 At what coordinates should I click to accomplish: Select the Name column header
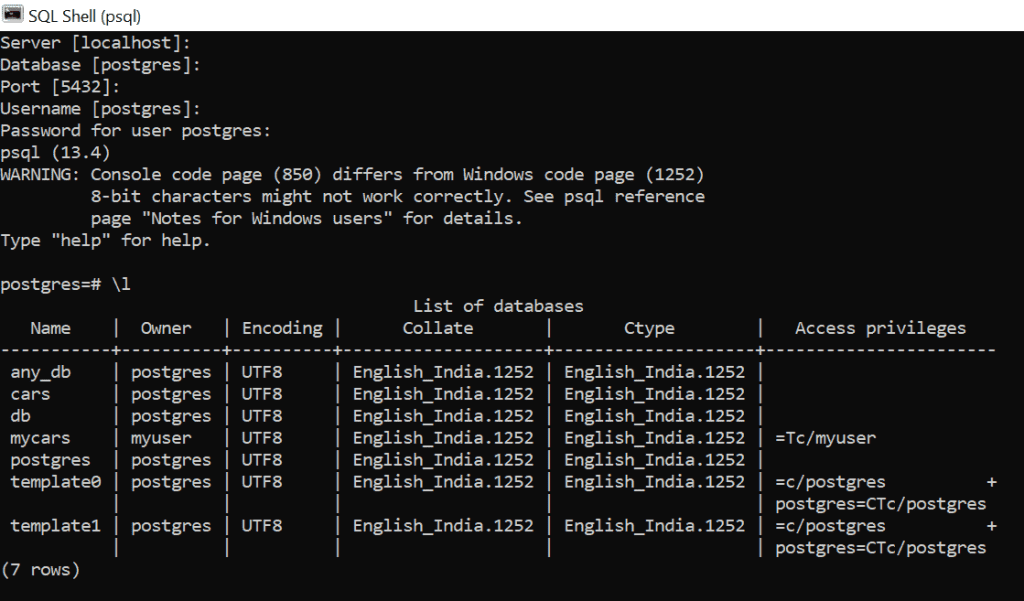(49, 328)
